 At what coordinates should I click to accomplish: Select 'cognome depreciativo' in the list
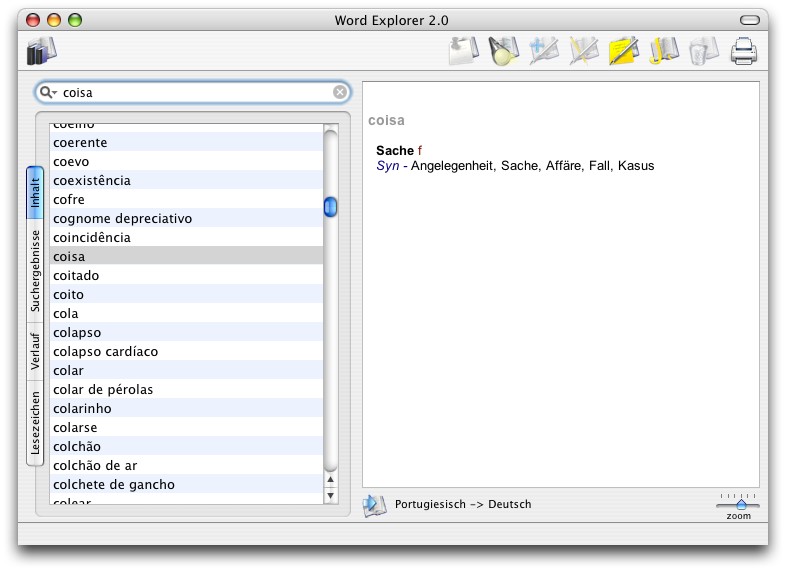tap(186, 219)
